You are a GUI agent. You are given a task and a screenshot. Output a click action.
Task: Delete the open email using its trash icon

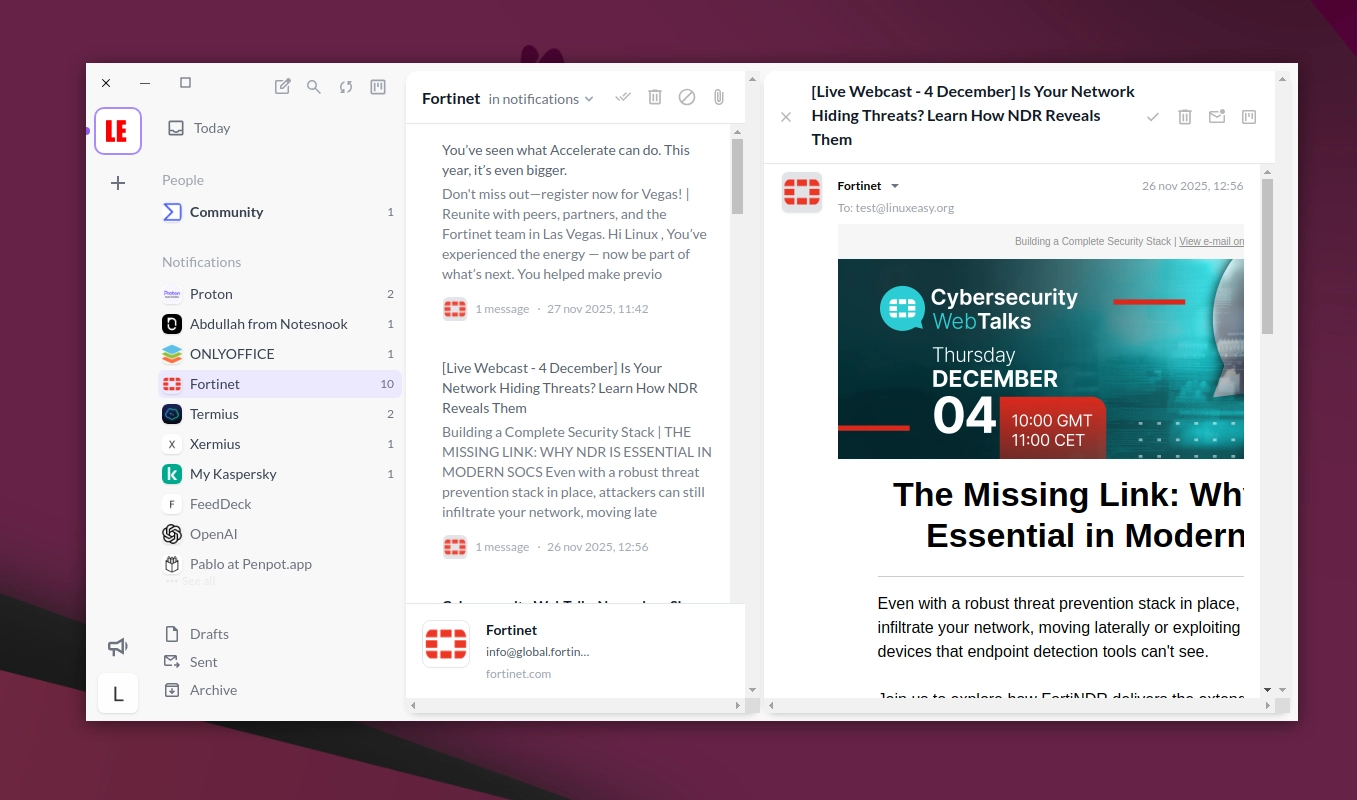[x=1185, y=117]
